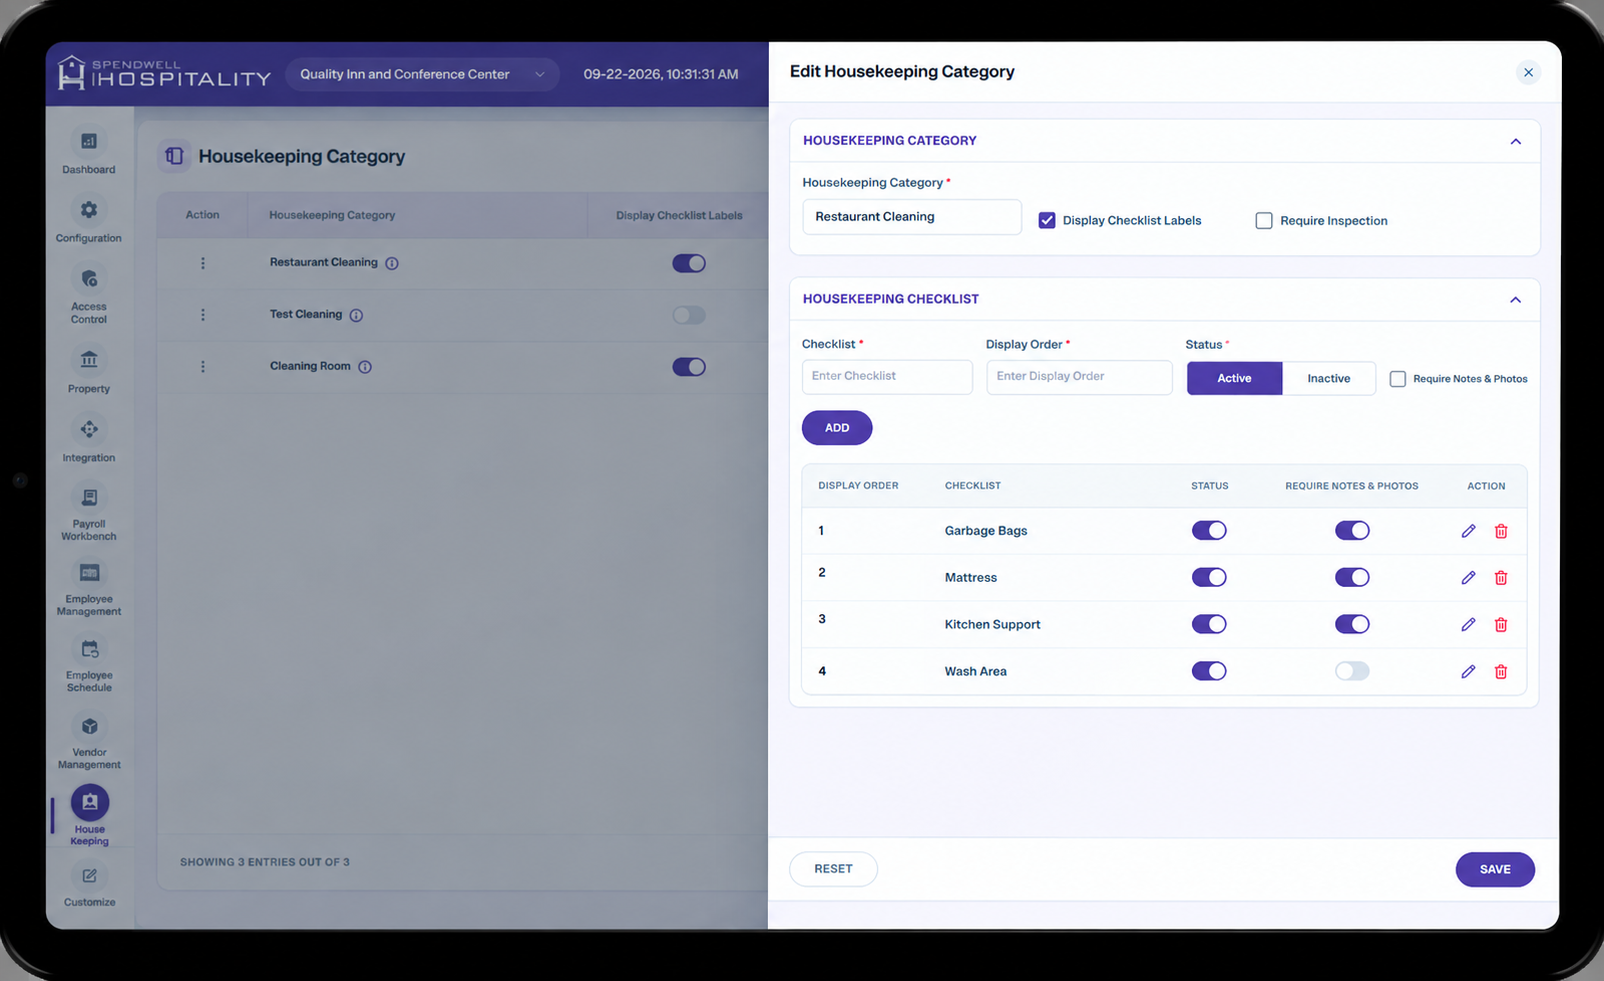The width and height of the screenshot is (1604, 981).
Task: Check Require Notes & Photos checkbox
Action: pos(1398,379)
